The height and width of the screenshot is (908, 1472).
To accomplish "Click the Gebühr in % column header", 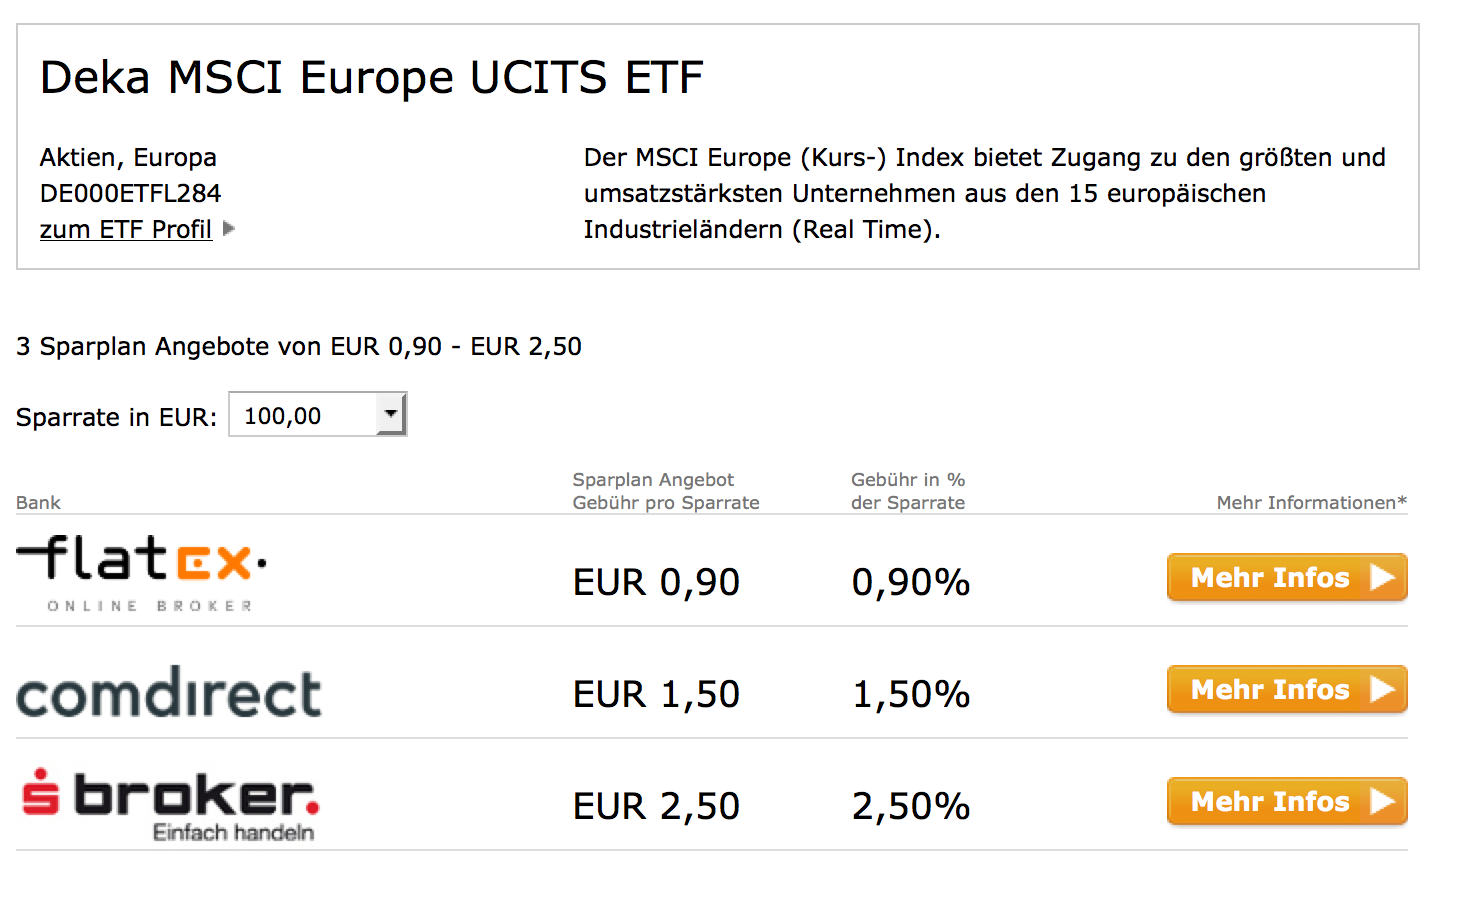I will pos(908,491).
